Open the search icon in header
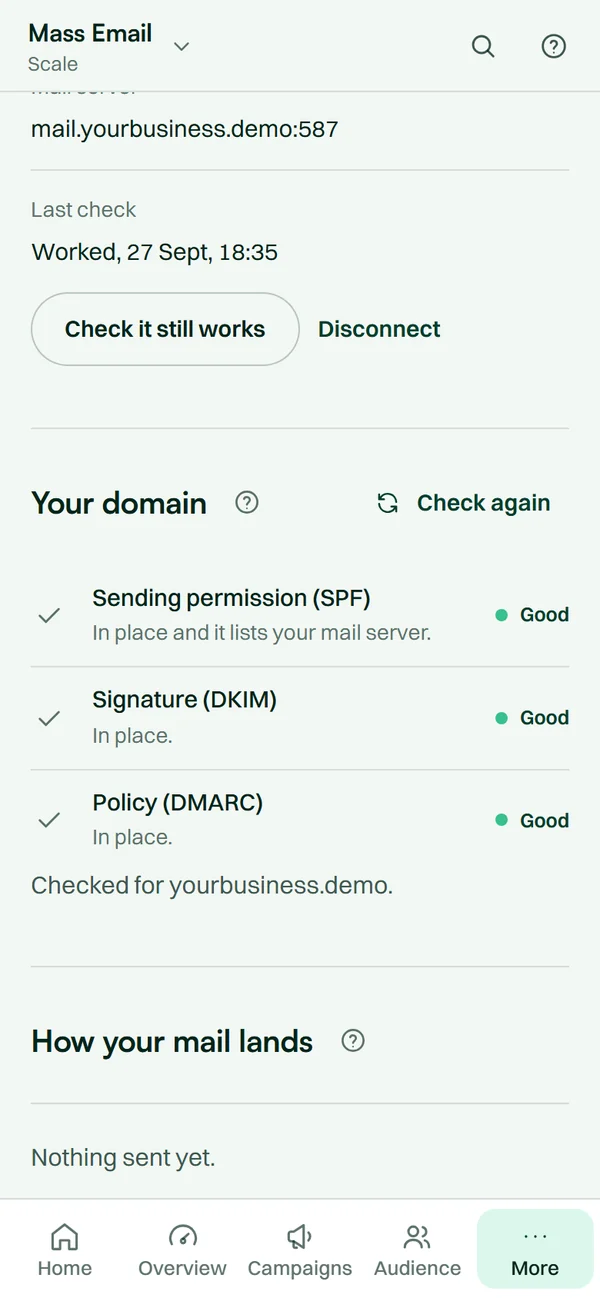The height and width of the screenshot is (1298, 600). click(x=483, y=47)
